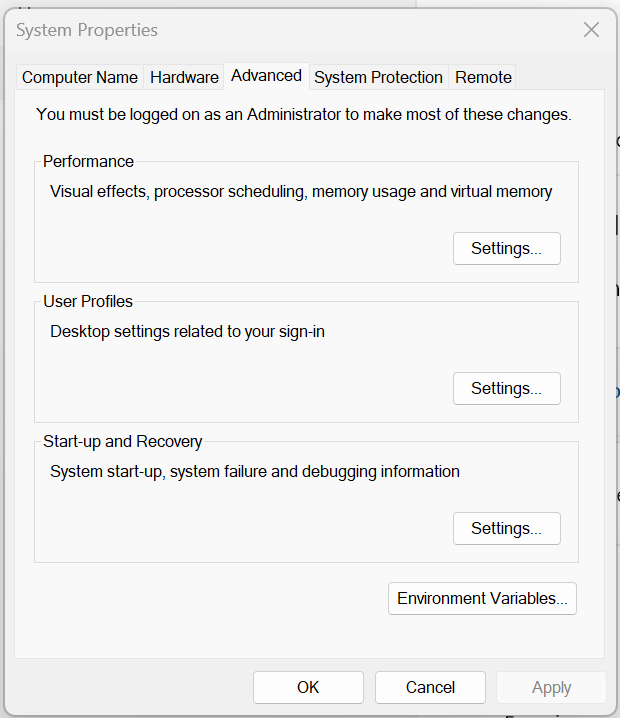620x718 pixels.
Task: Go to the System Protection tab
Action: tap(378, 77)
